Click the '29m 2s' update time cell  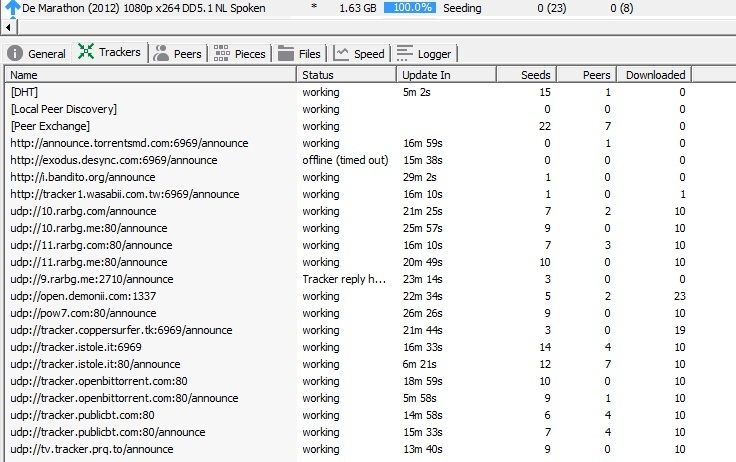419,177
